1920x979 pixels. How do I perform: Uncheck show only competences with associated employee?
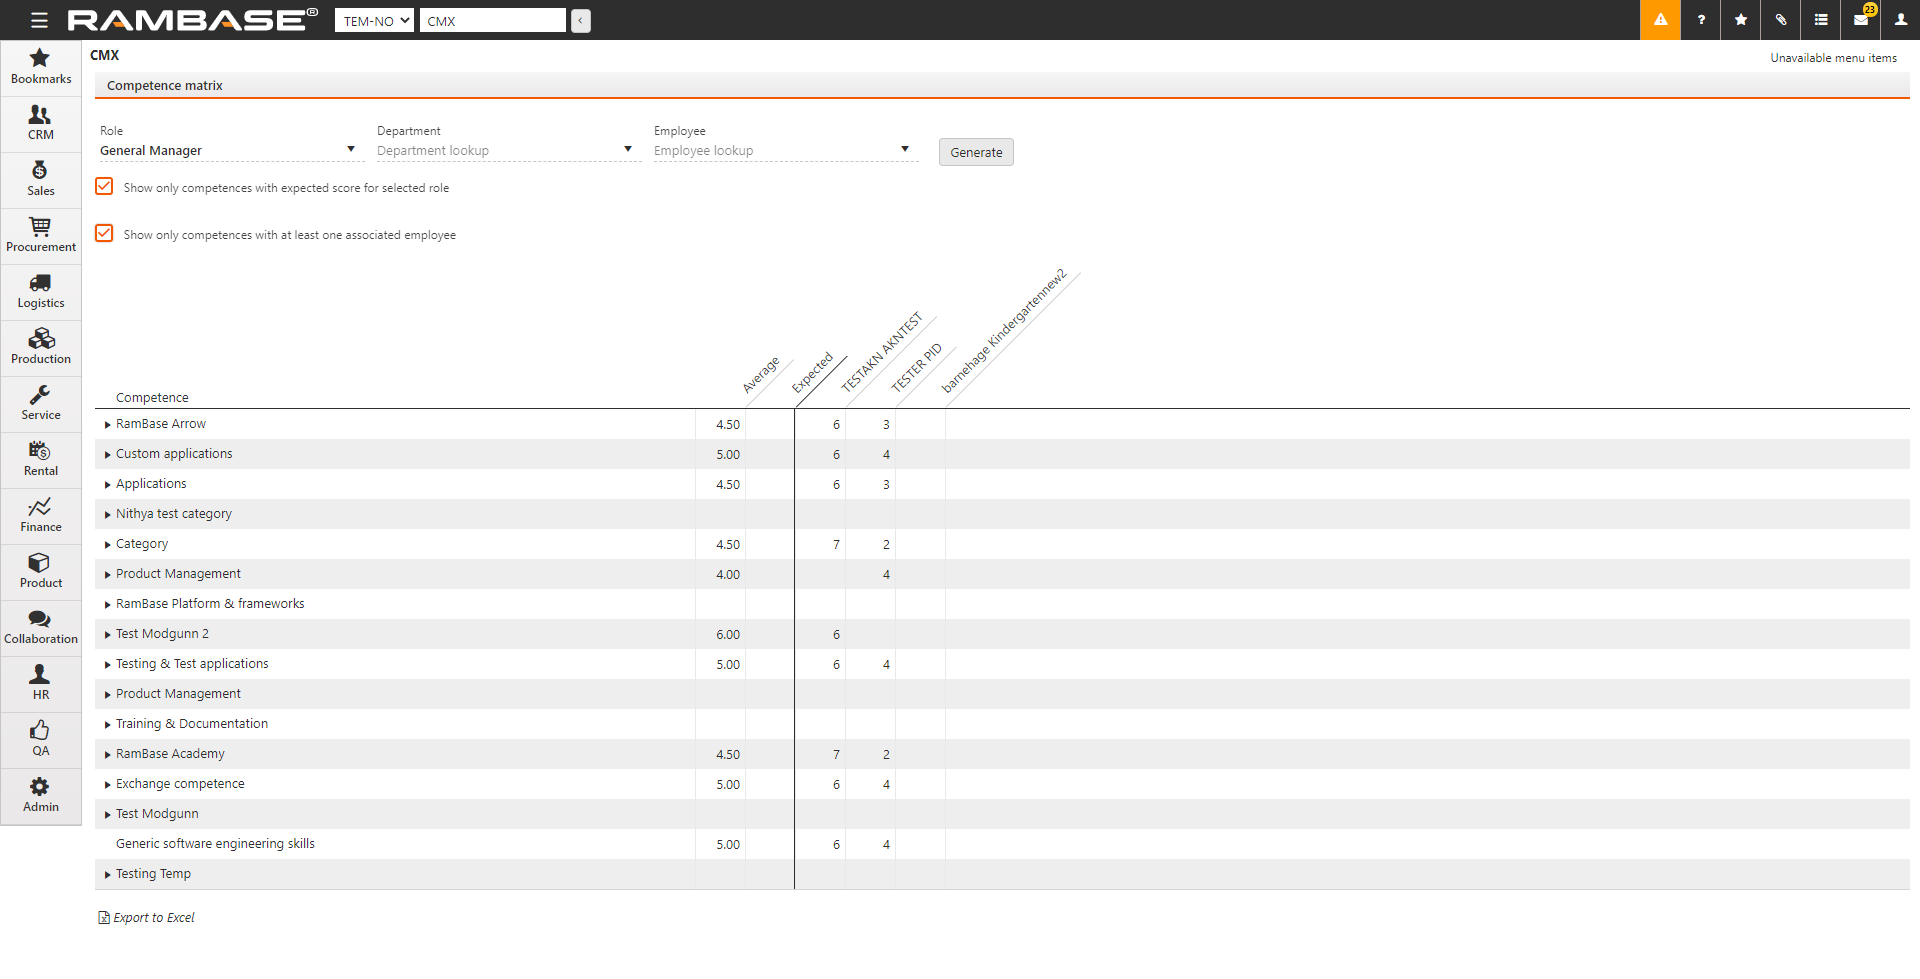click(x=104, y=234)
